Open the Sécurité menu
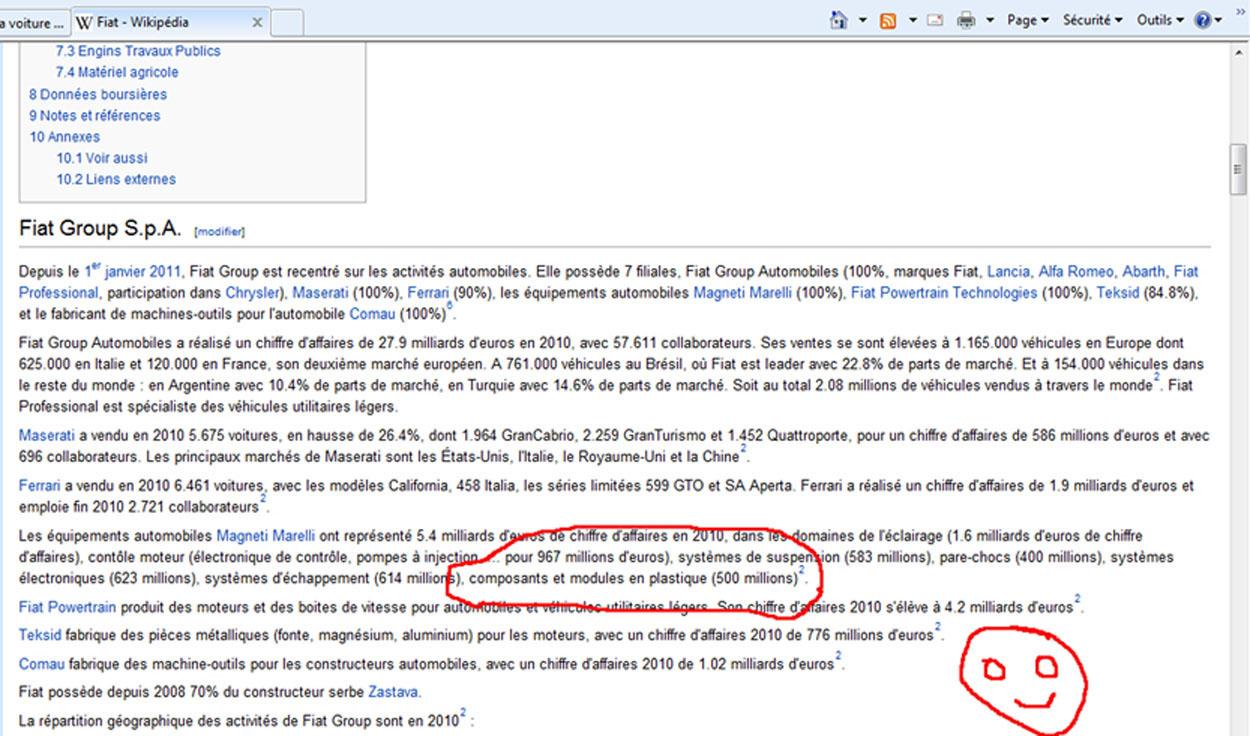Viewport: 1250px width, 736px height. [1092, 20]
